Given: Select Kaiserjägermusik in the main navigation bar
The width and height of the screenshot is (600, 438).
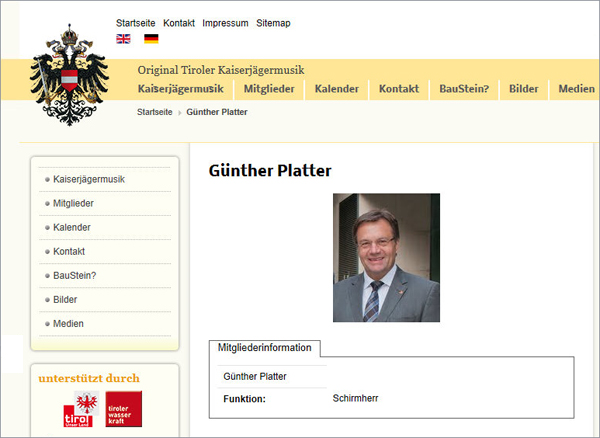Looking at the screenshot, I should pyautogui.click(x=181, y=89).
